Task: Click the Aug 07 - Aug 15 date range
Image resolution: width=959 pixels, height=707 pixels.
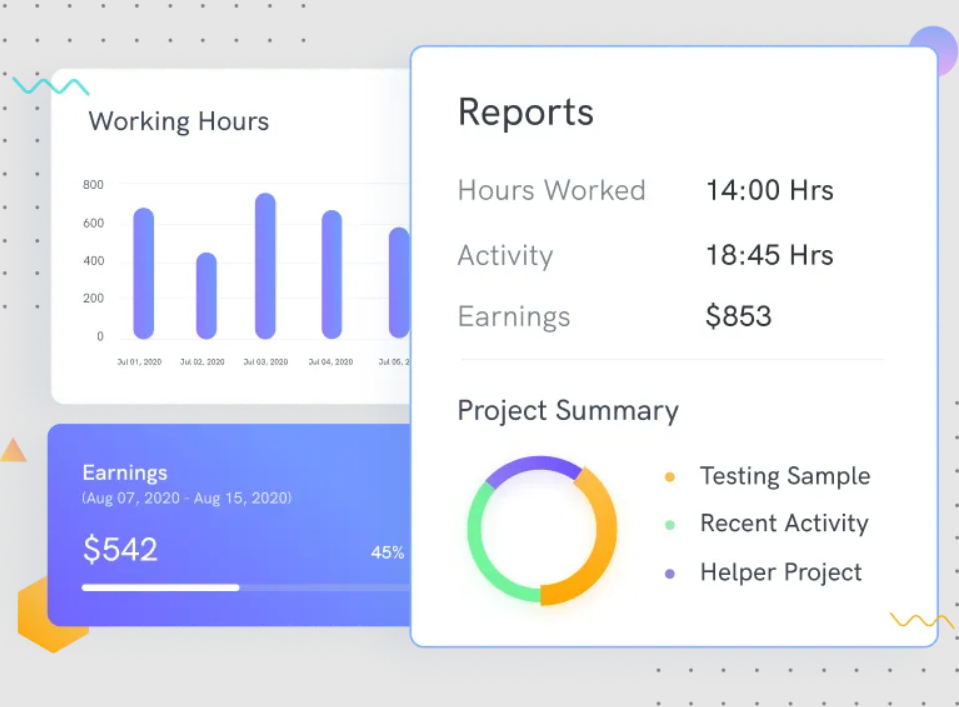Action: point(187,498)
